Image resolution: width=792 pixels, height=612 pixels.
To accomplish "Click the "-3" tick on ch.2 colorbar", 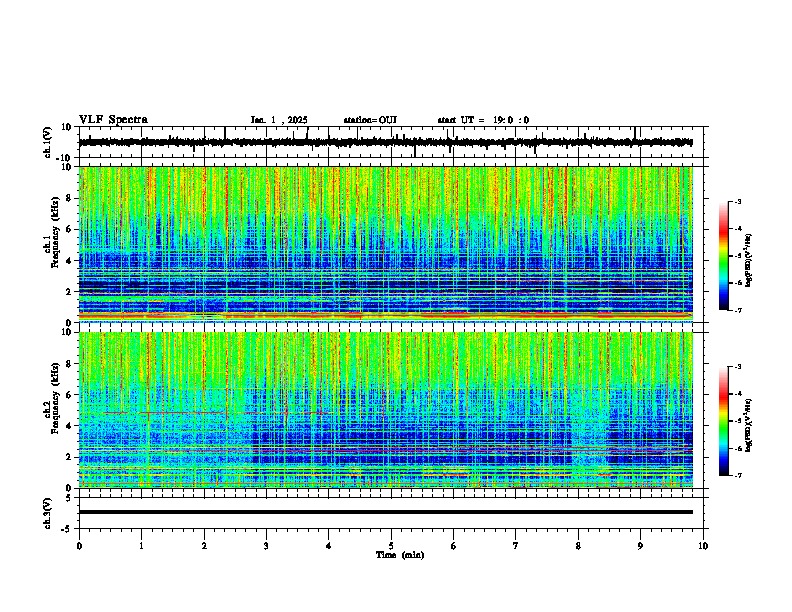I will coord(737,367).
